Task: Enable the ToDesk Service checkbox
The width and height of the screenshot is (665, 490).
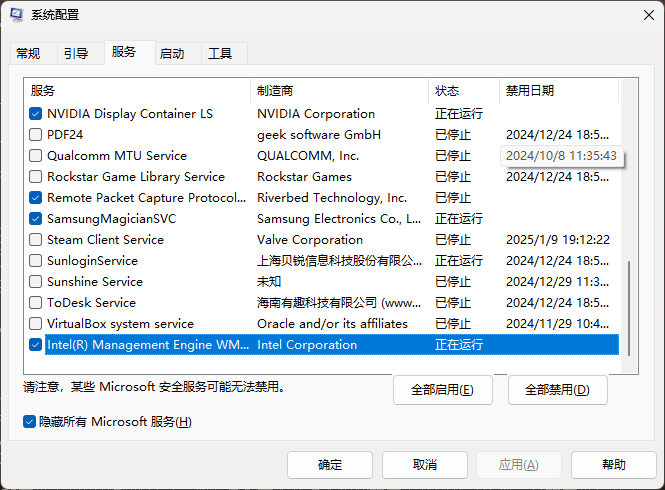Action: pyautogui.click(x=36, y=302)
